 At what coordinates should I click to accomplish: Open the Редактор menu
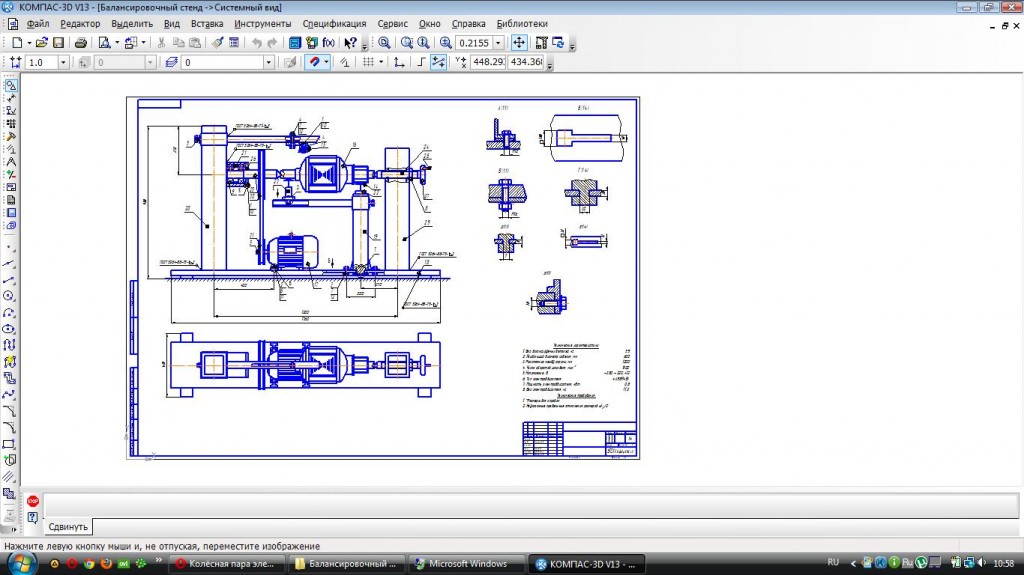point(80,24)
